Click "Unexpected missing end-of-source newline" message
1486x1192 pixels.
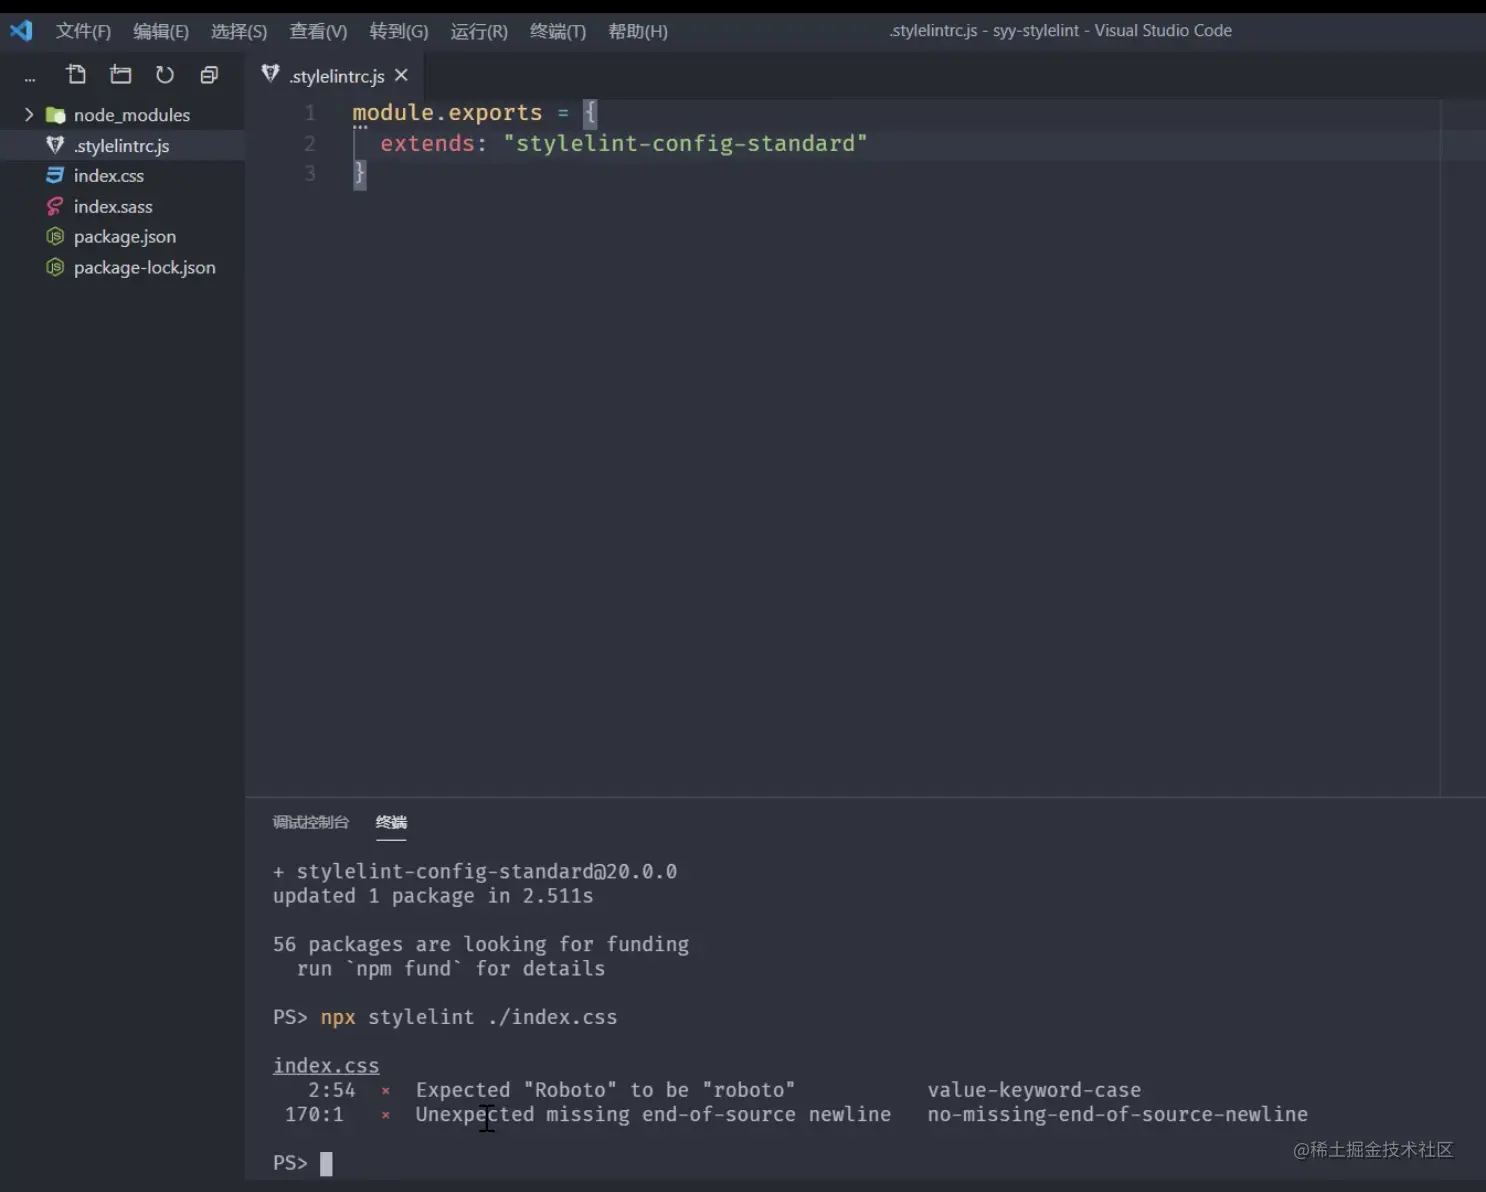tap(653, 1114)
